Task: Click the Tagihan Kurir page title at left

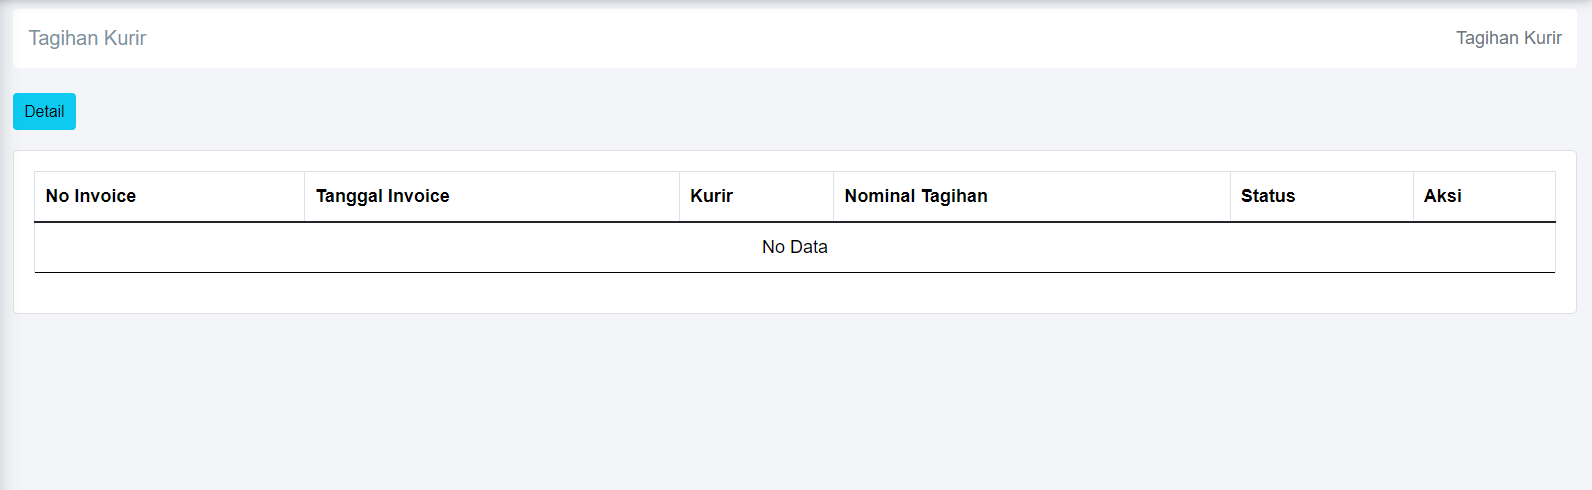Action: pos(87,38)
